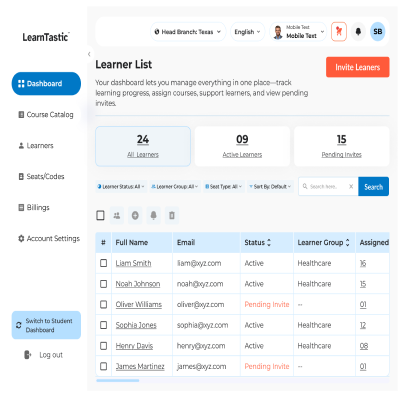Image resolution: width=401 pixels, height=394 pixels.
Task: Check the box for Henry Davis
Action: (x=104, y=346)
